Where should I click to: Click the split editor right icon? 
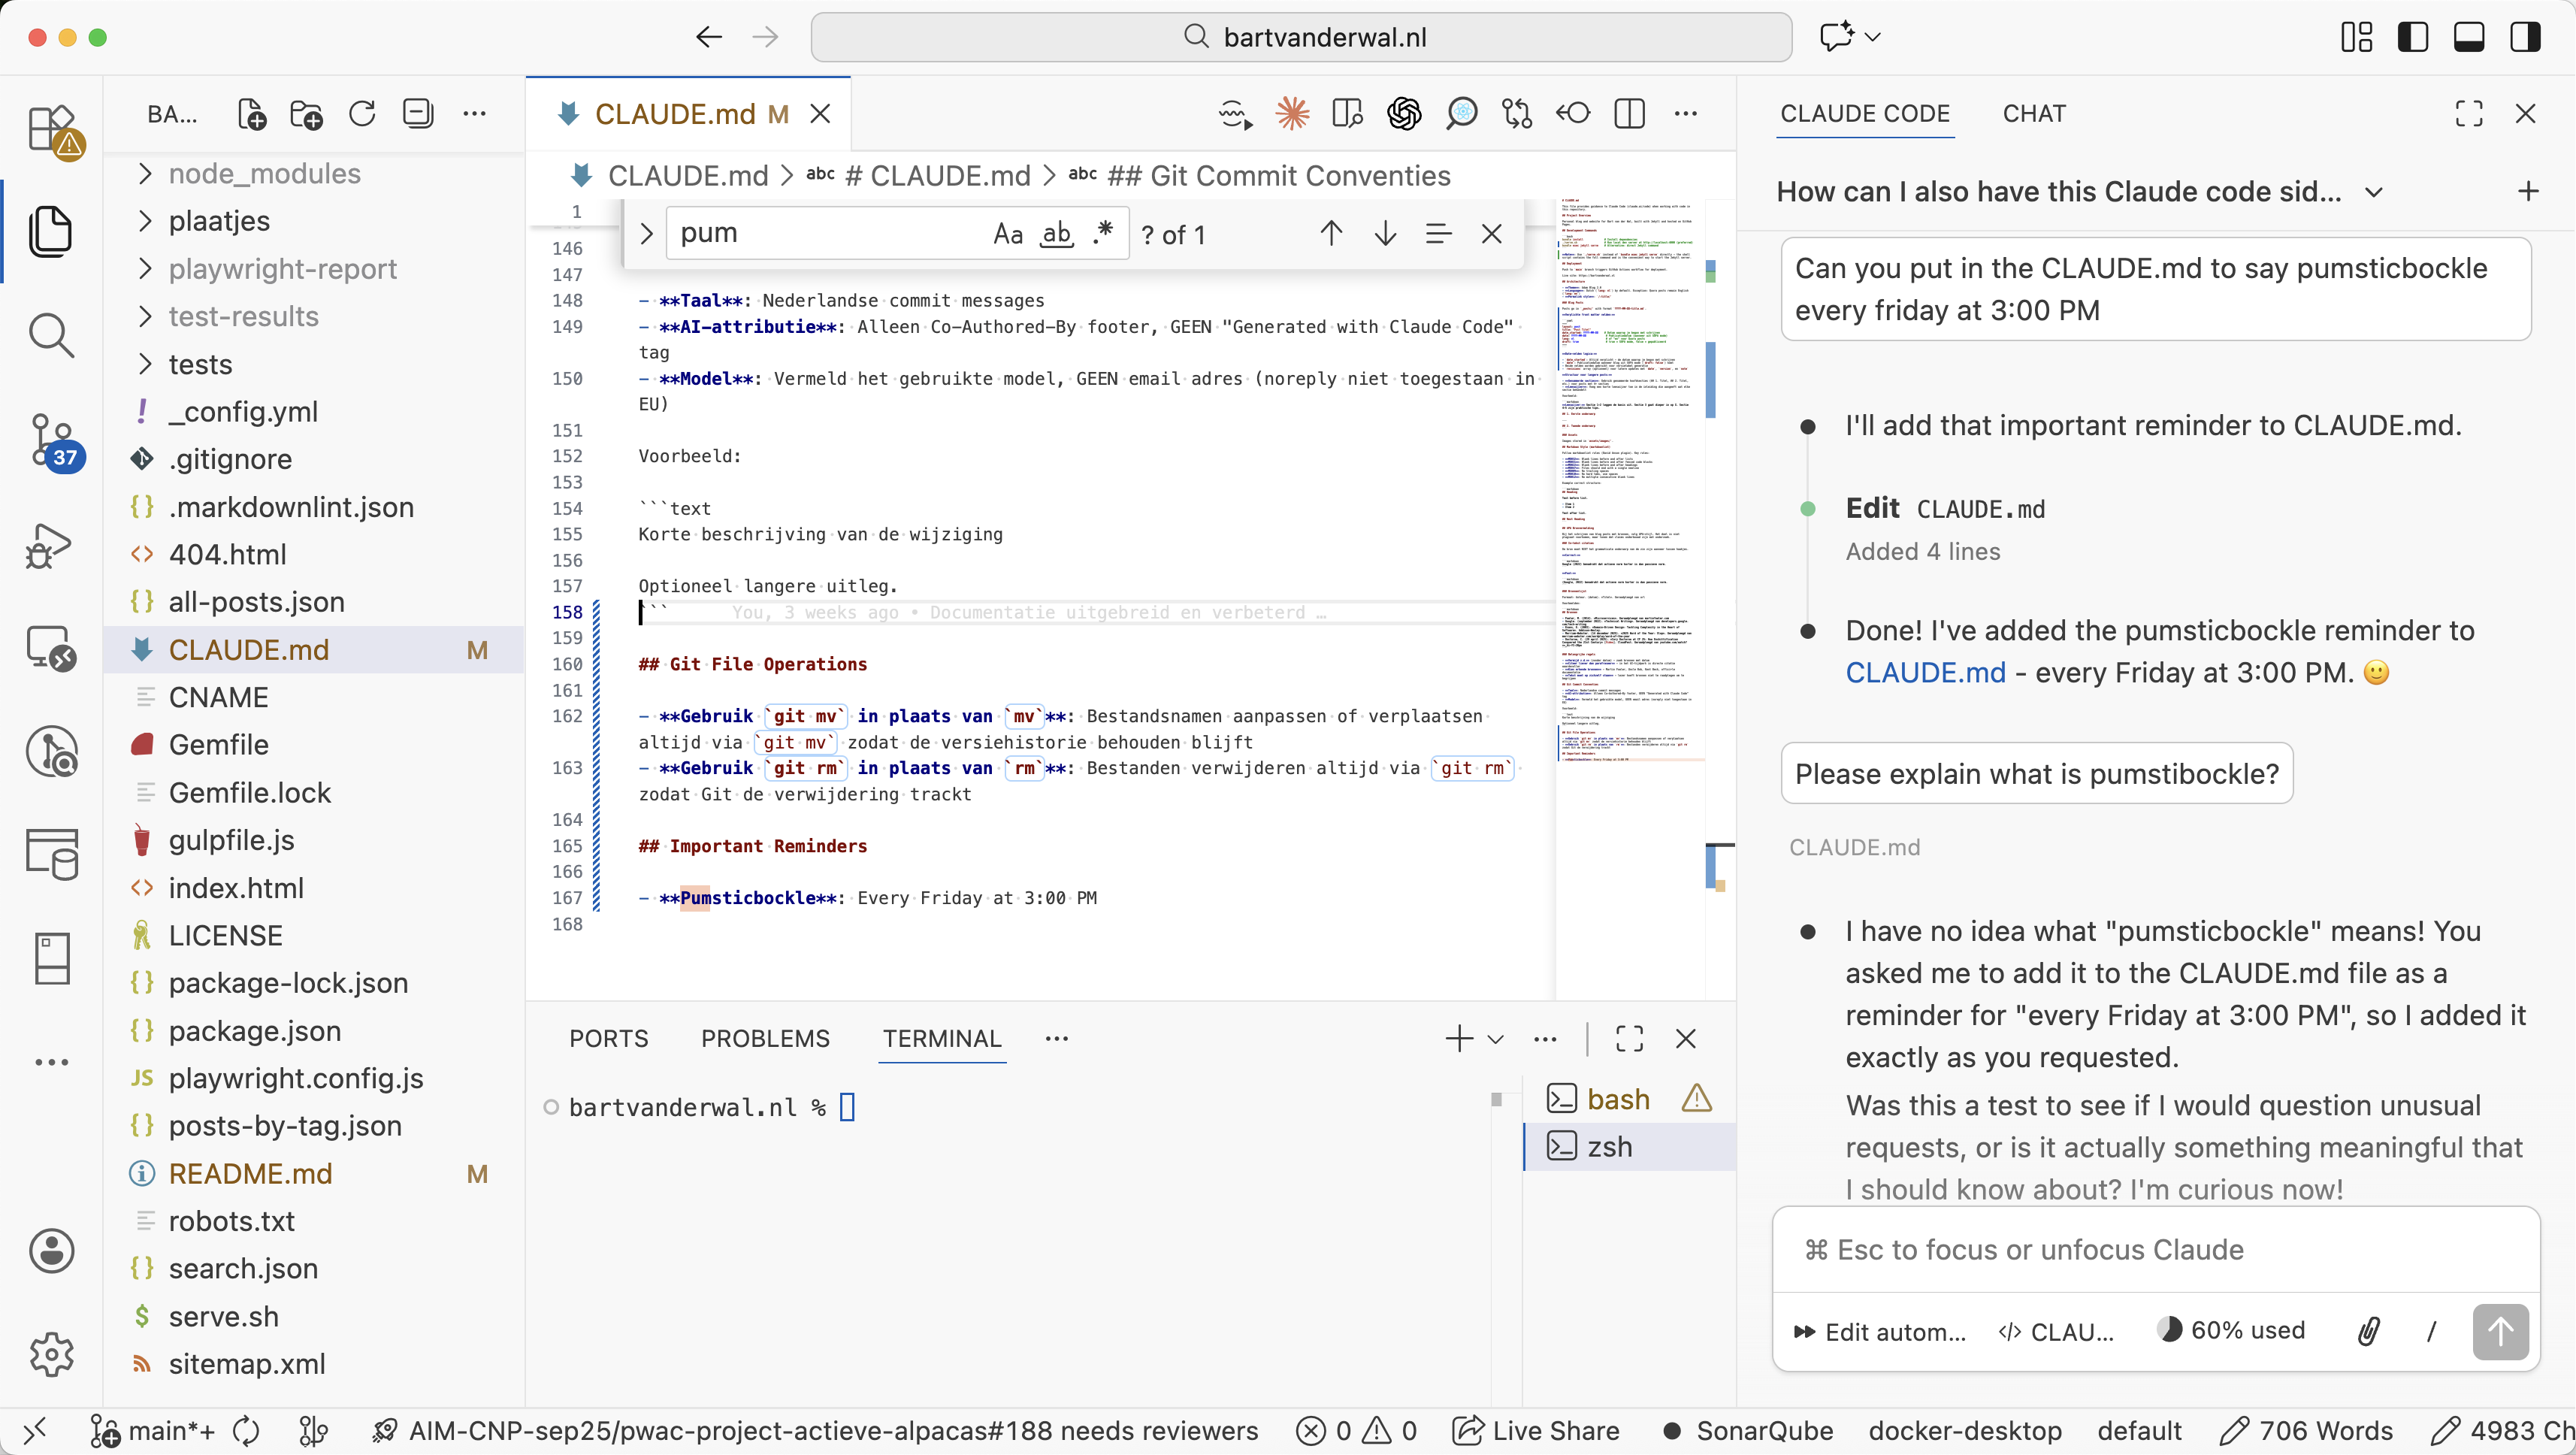(1629, 114)
